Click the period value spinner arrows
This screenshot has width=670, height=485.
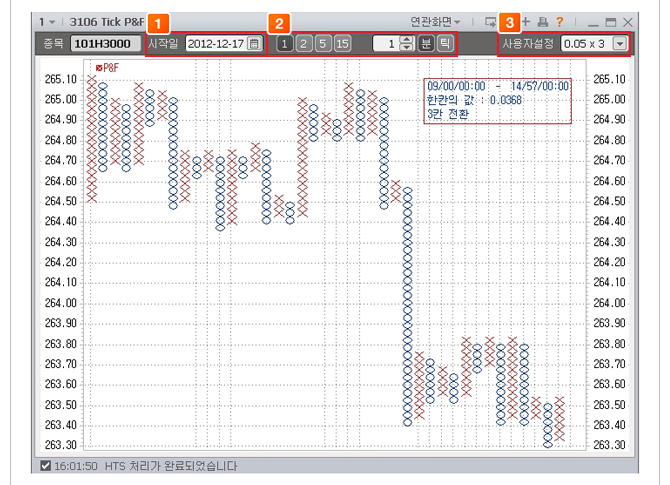click(406, 43)
